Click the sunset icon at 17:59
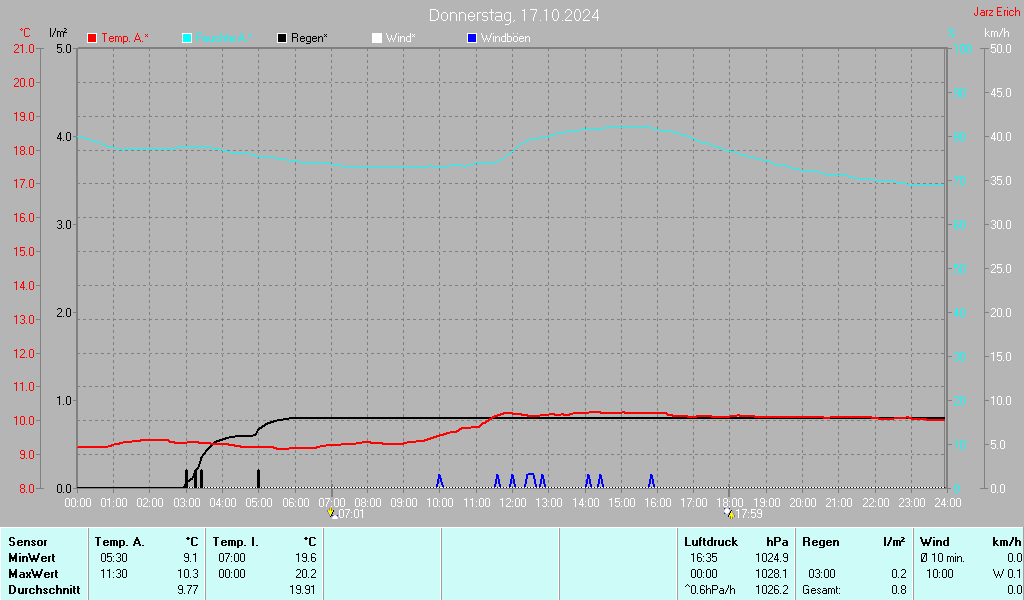Screen dimensions: 1024x600 (x=729, y=513)
